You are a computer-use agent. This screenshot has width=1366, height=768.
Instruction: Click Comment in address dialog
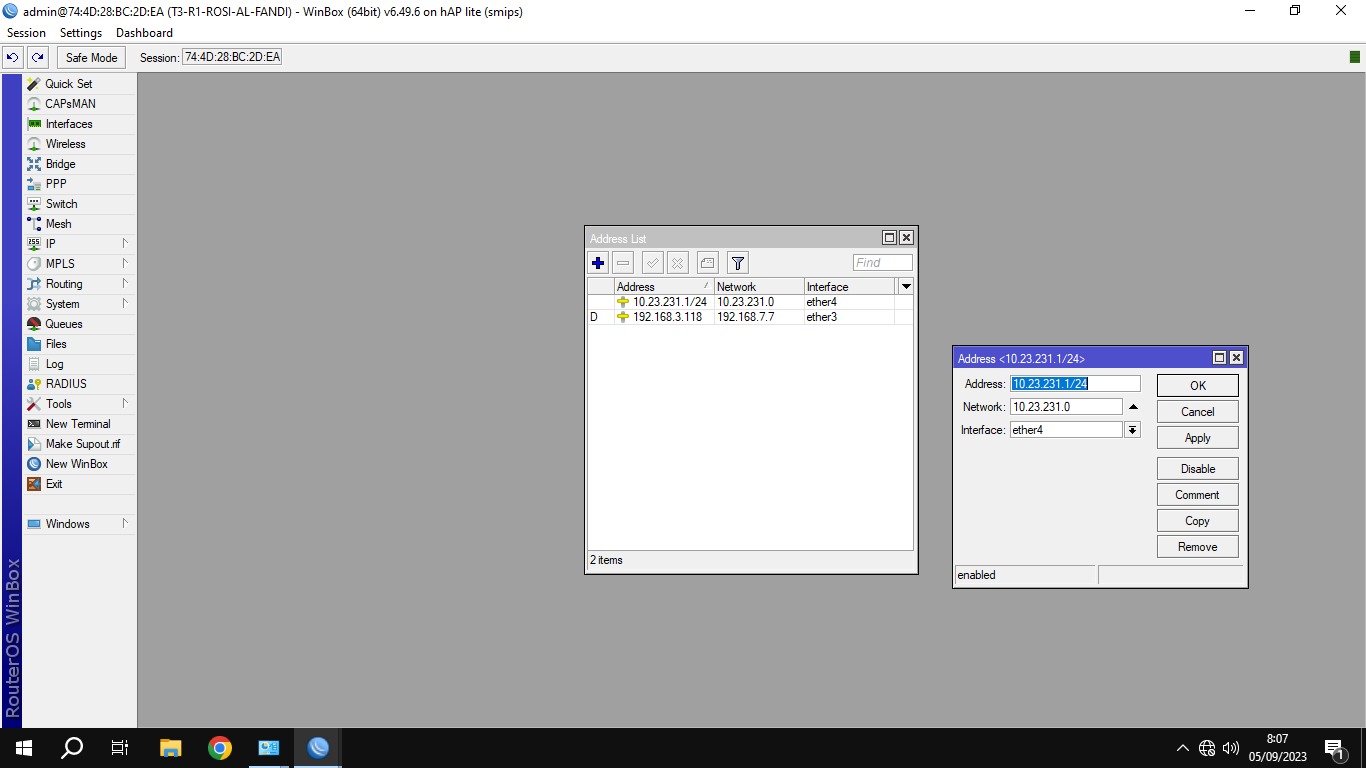[x=1198, y=495]
